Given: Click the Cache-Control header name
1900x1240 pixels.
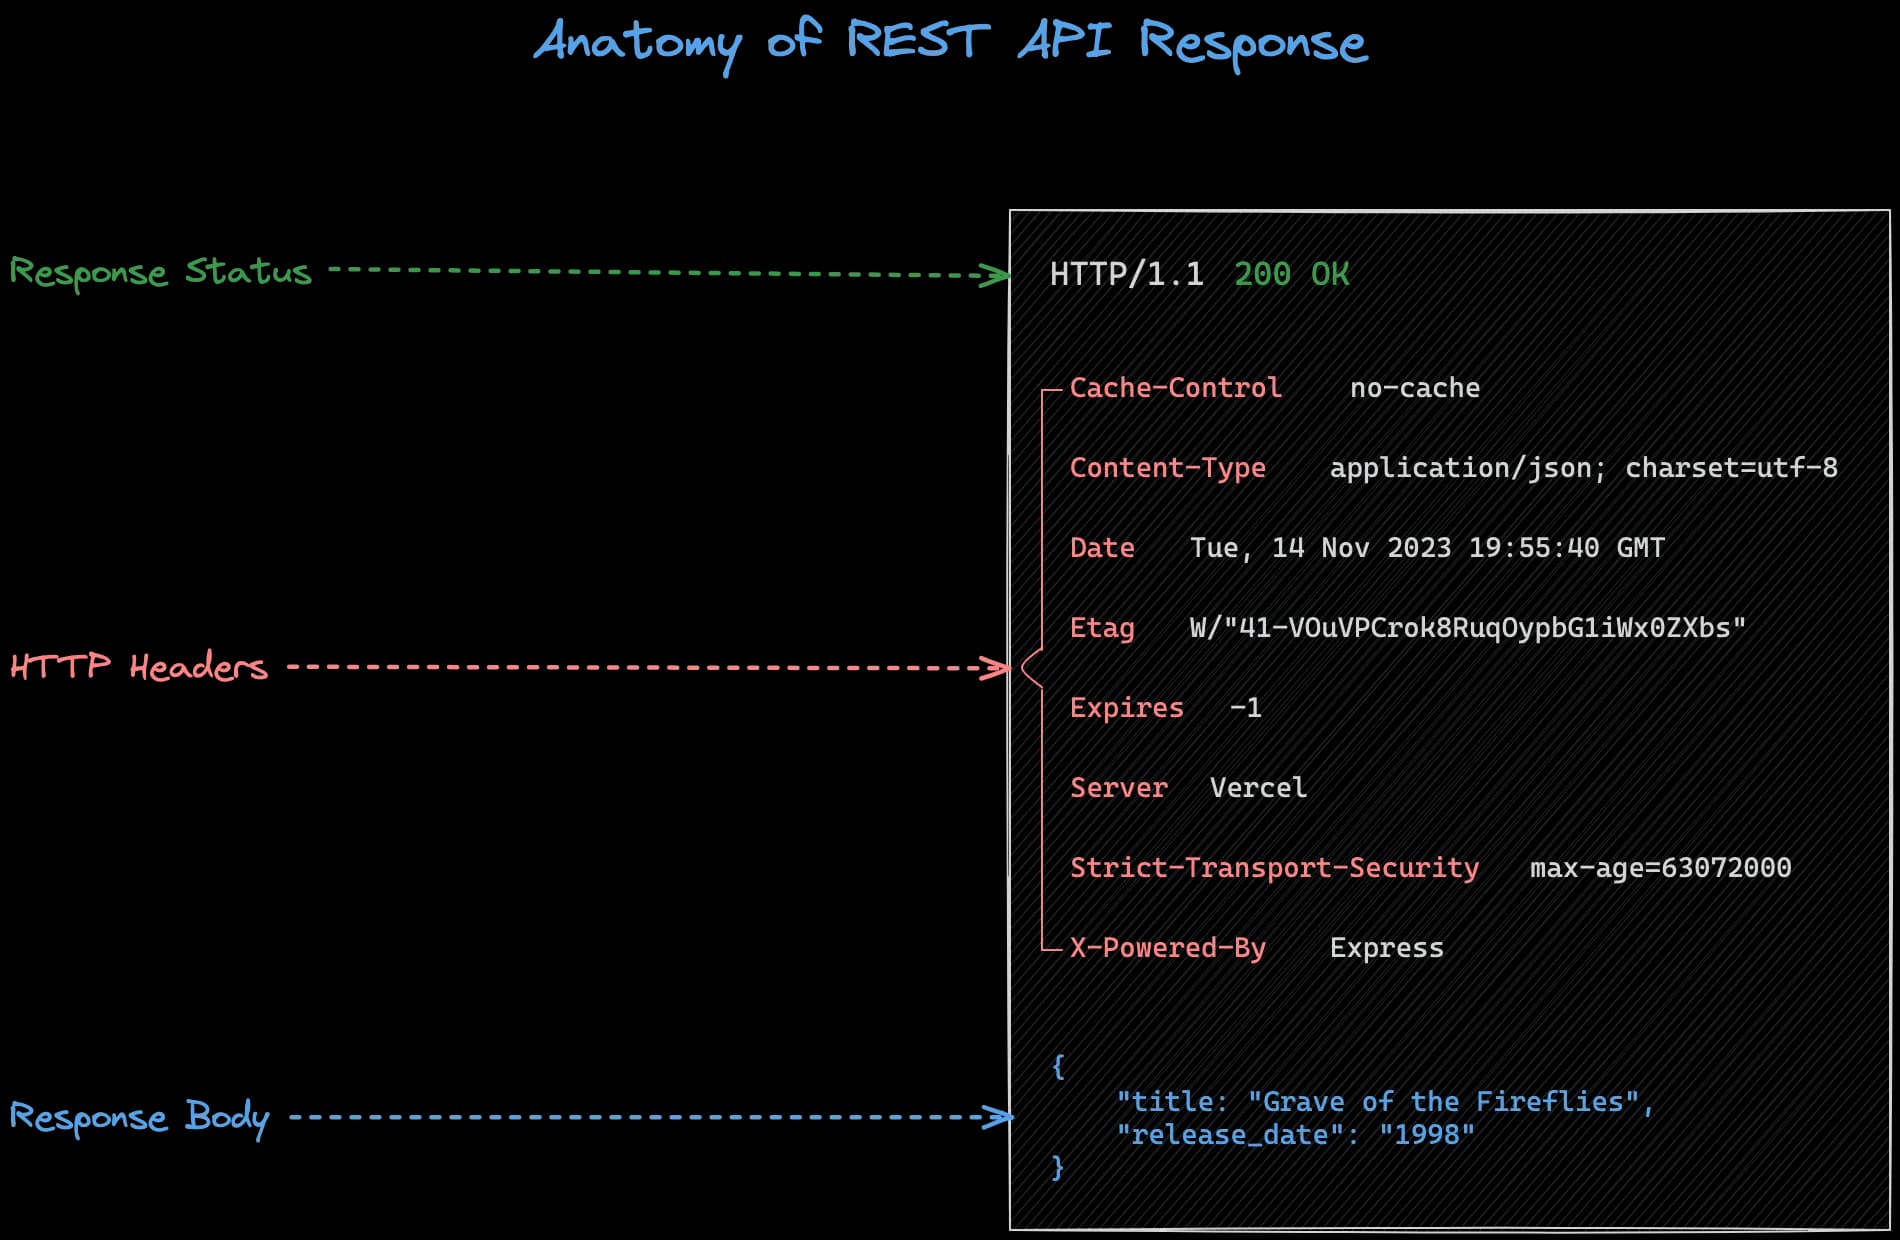Looking at the screenshot, I should click(x=1175, y=388).
